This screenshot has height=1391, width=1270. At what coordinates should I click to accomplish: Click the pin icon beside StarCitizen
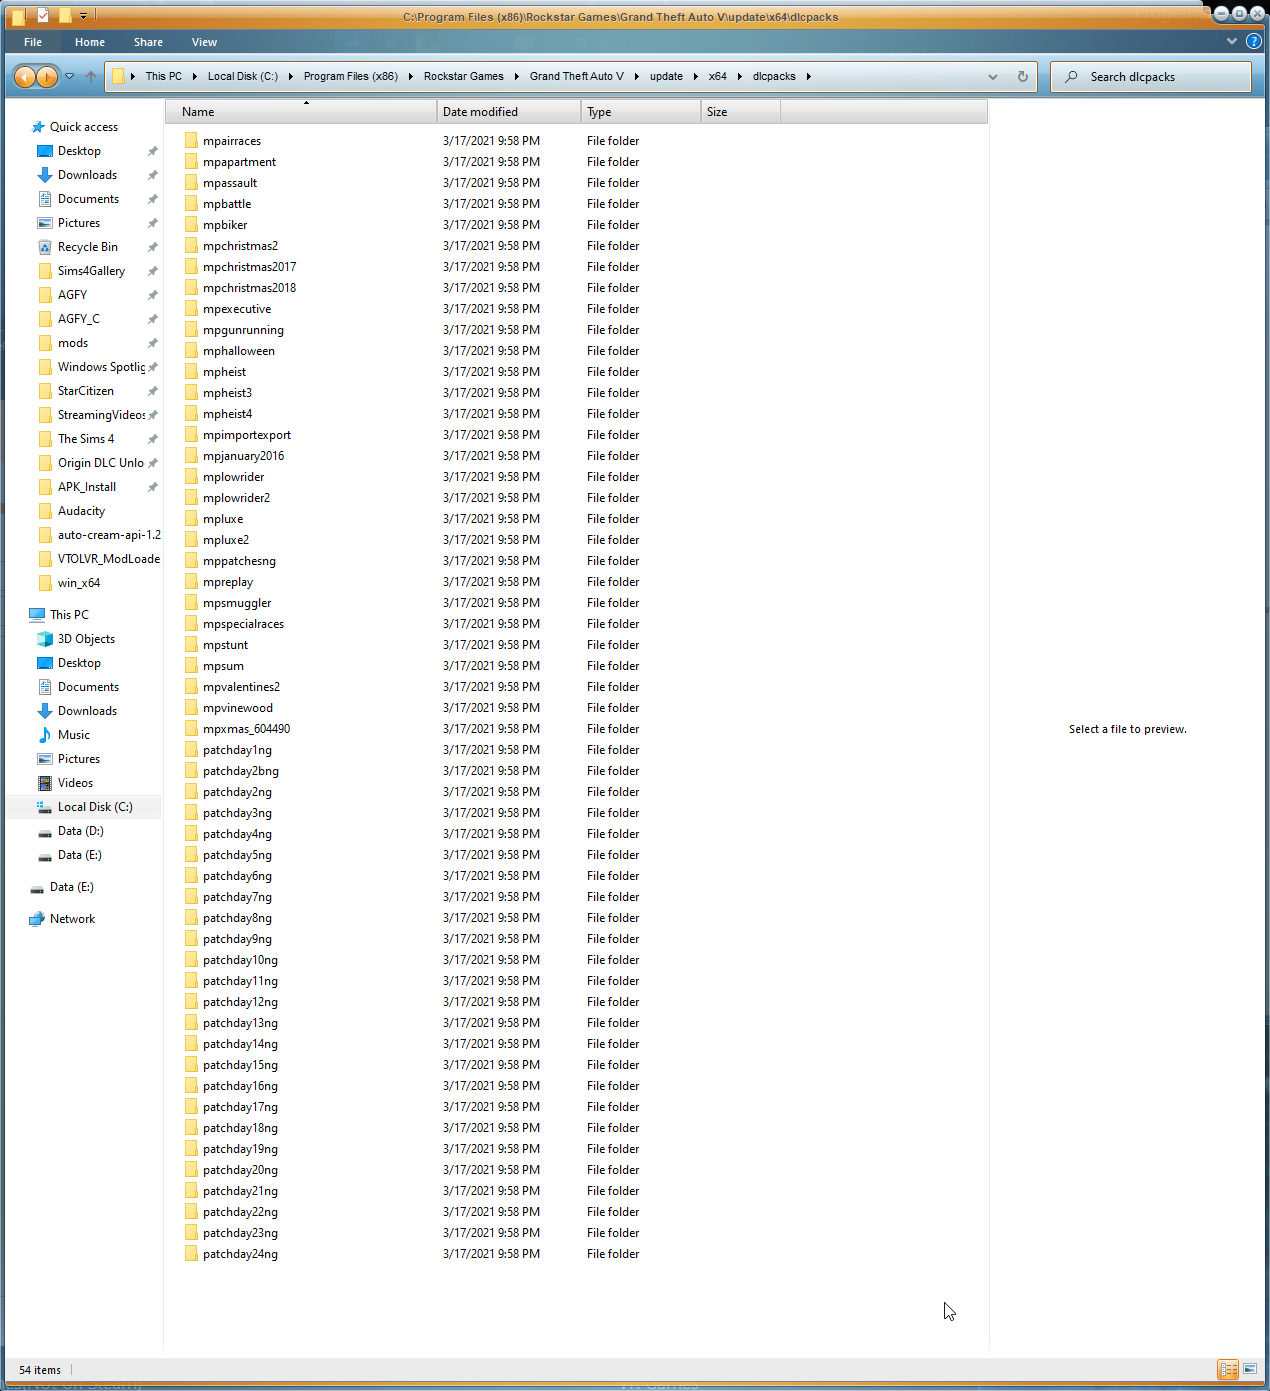pos(153,391)
